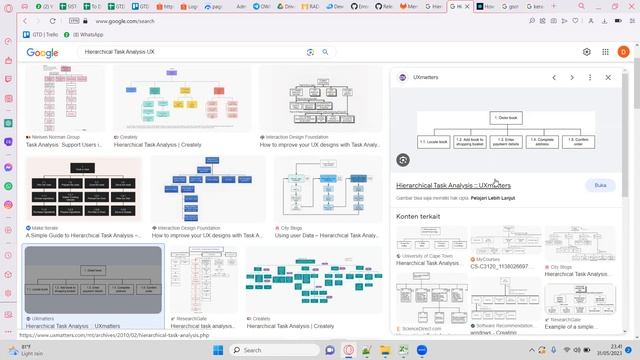Viewport: 640px width, 360px height.
Task: Open Instagram in the Opera sidebar
Action: tap(8, 204)
